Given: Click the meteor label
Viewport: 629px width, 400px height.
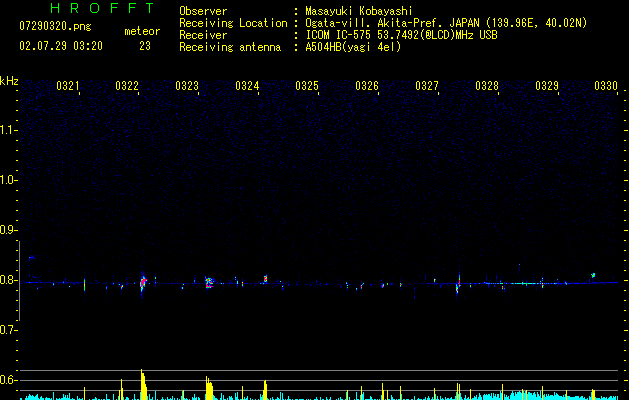Looking at the screenshot, I should point(142,31).
